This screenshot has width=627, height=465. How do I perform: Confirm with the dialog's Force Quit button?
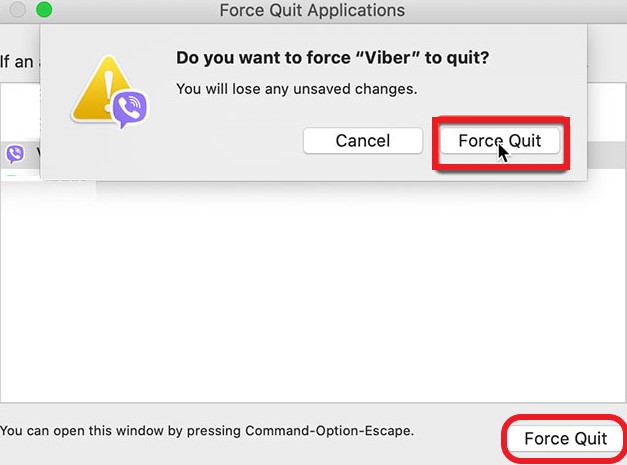click(500, 141)
